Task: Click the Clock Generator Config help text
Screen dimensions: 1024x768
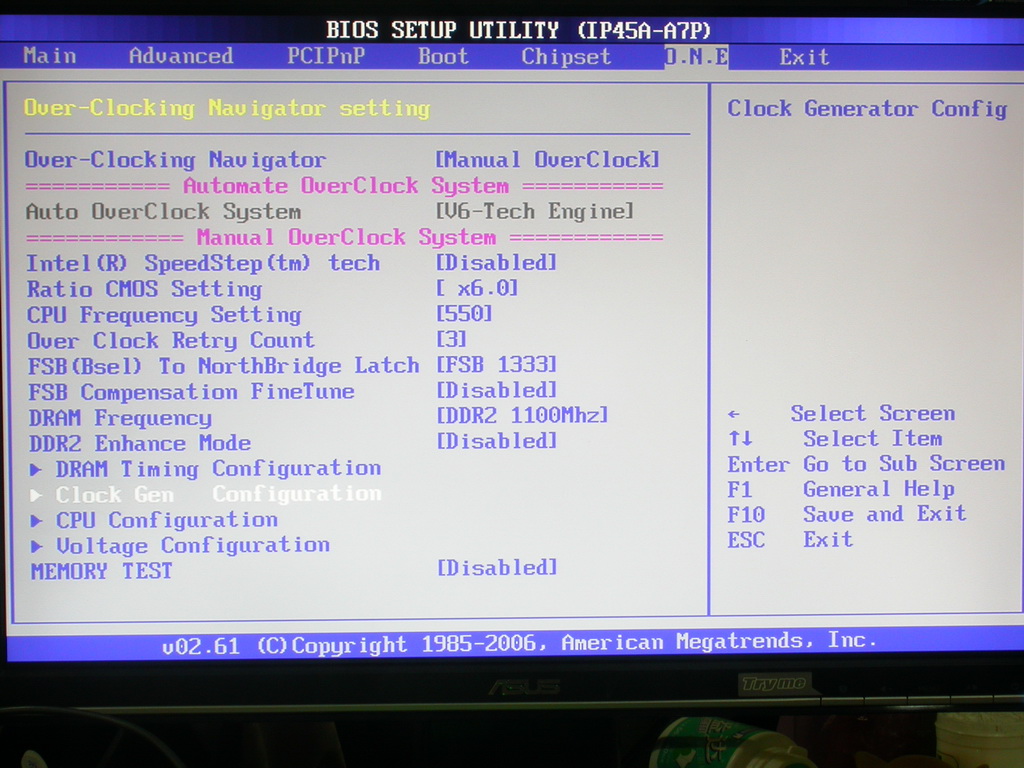Action: point(867,108)
